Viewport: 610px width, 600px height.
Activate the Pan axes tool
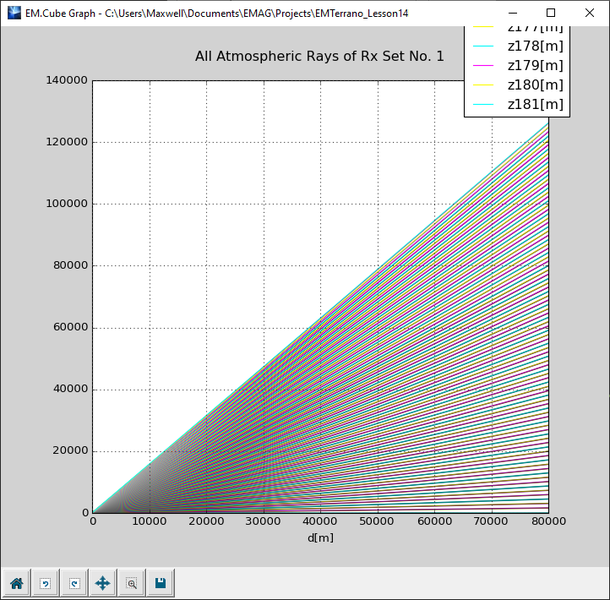coord(102,583)
